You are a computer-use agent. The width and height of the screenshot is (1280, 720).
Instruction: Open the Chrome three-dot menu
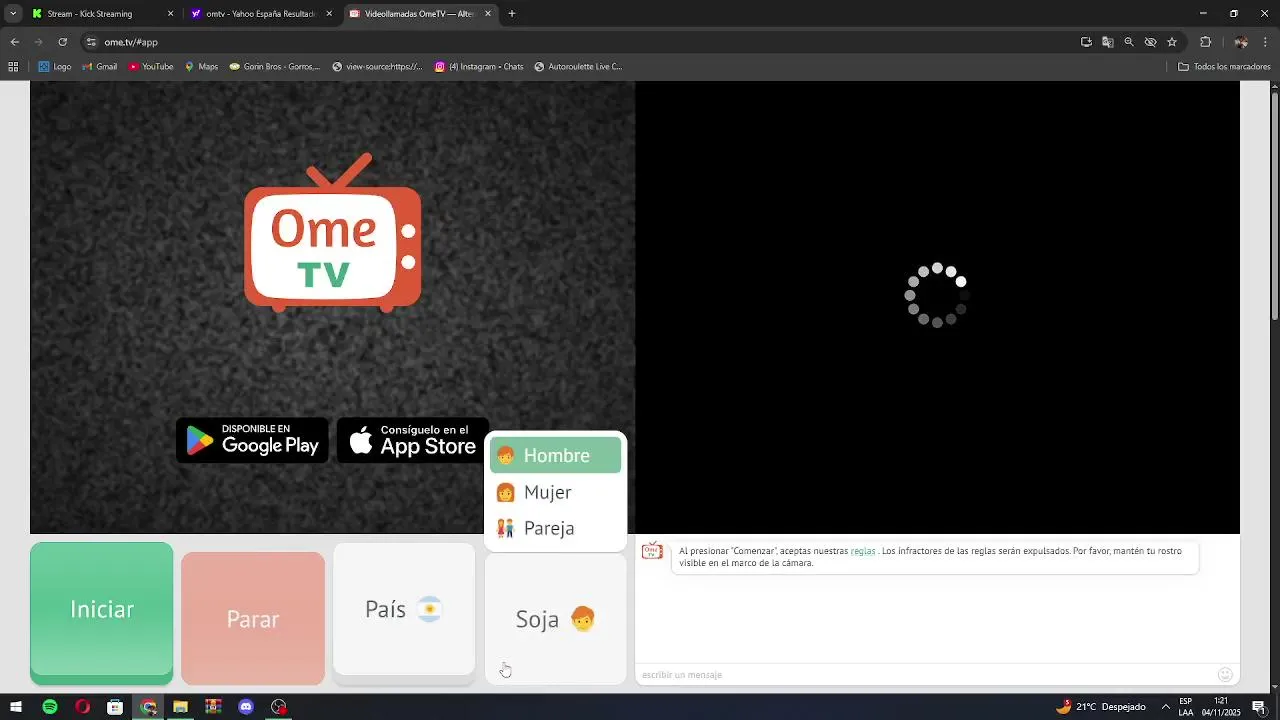click(x=1266, y=42)
